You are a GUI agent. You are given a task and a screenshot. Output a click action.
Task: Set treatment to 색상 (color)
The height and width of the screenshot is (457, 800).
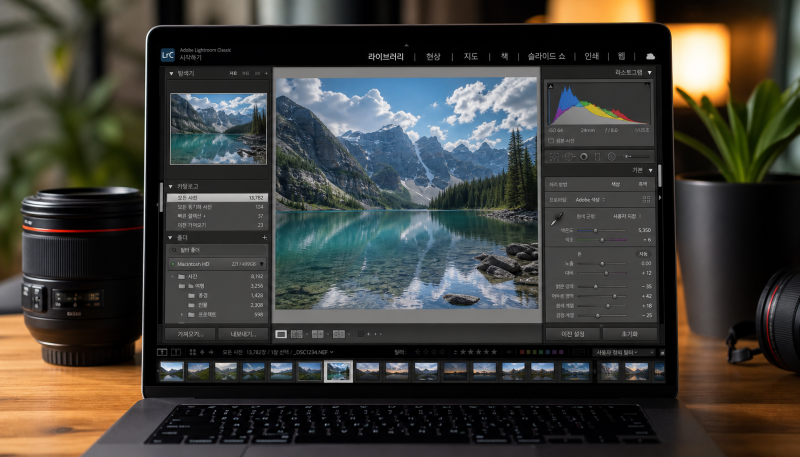pos(616,184)
